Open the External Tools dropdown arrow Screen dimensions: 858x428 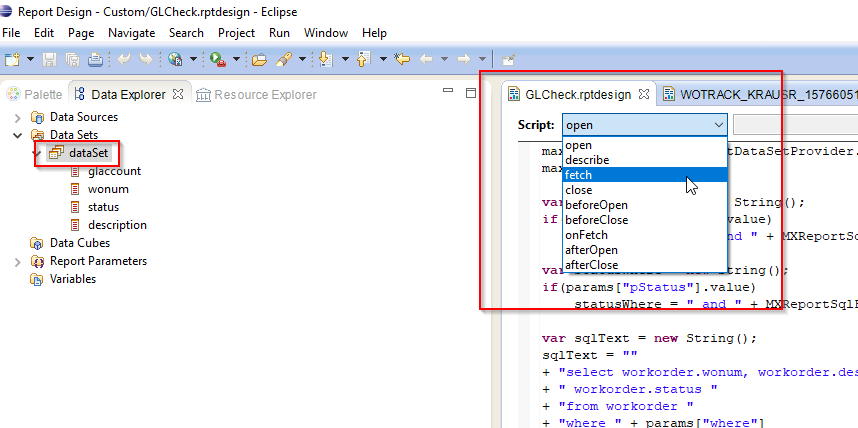[236, 59]
